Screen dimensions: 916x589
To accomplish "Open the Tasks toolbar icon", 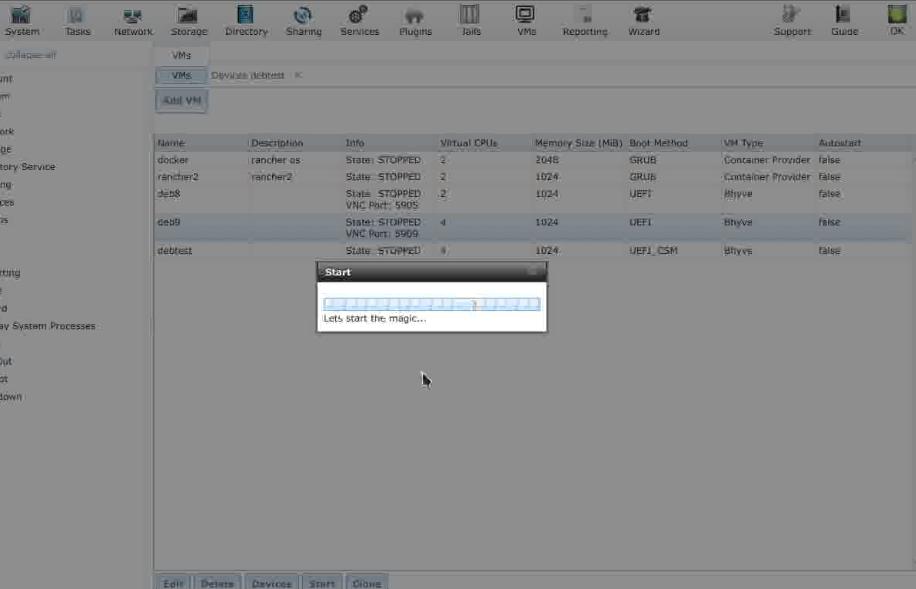I will tap(77, 20).
